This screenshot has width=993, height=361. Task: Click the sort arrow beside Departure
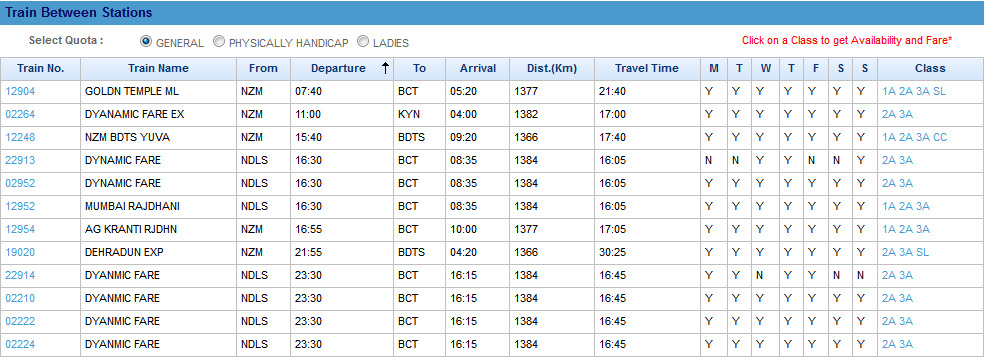(385, 68)
